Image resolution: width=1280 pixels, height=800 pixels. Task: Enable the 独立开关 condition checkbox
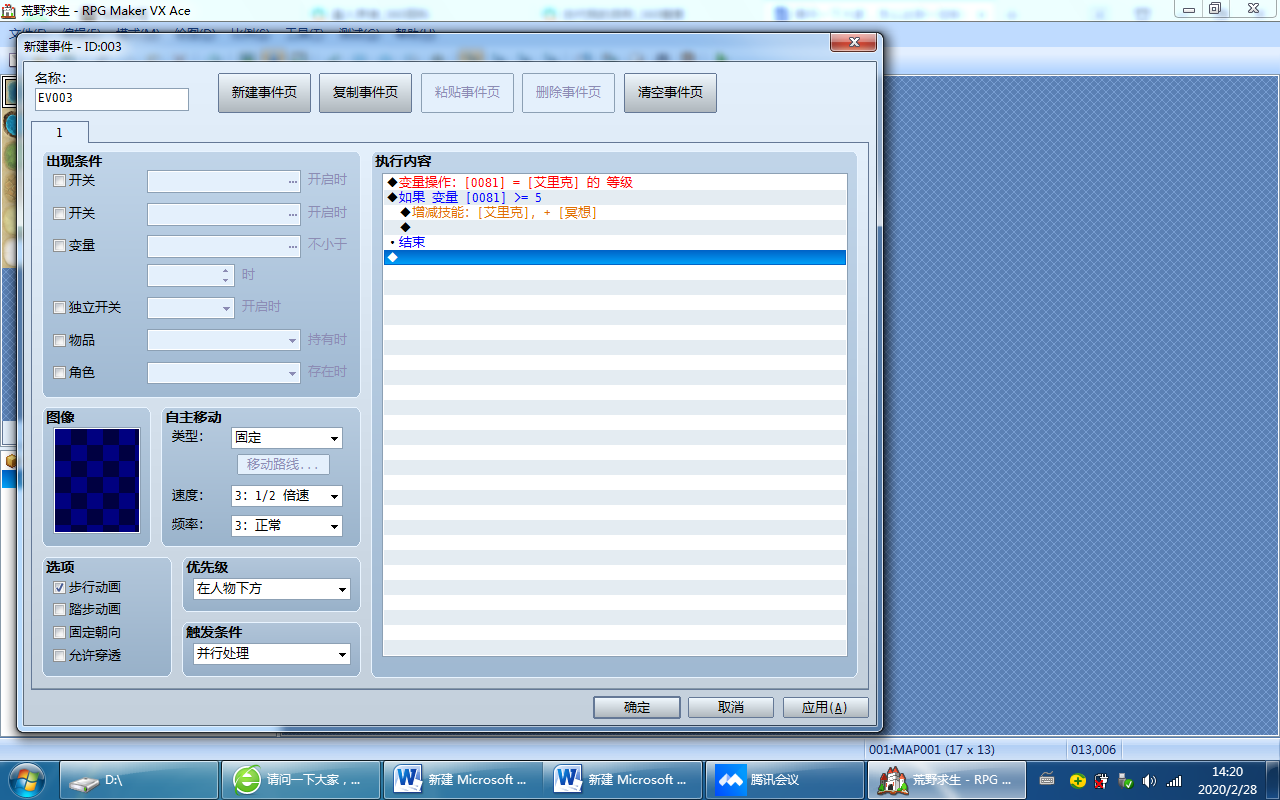[x=60, y=307]
